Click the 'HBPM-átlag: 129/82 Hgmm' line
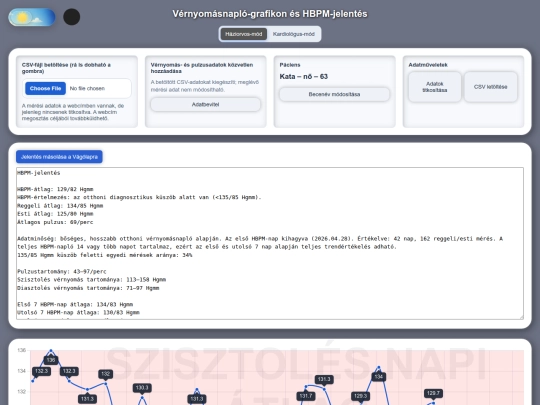 pyautogui.click(x=55, y=189)
